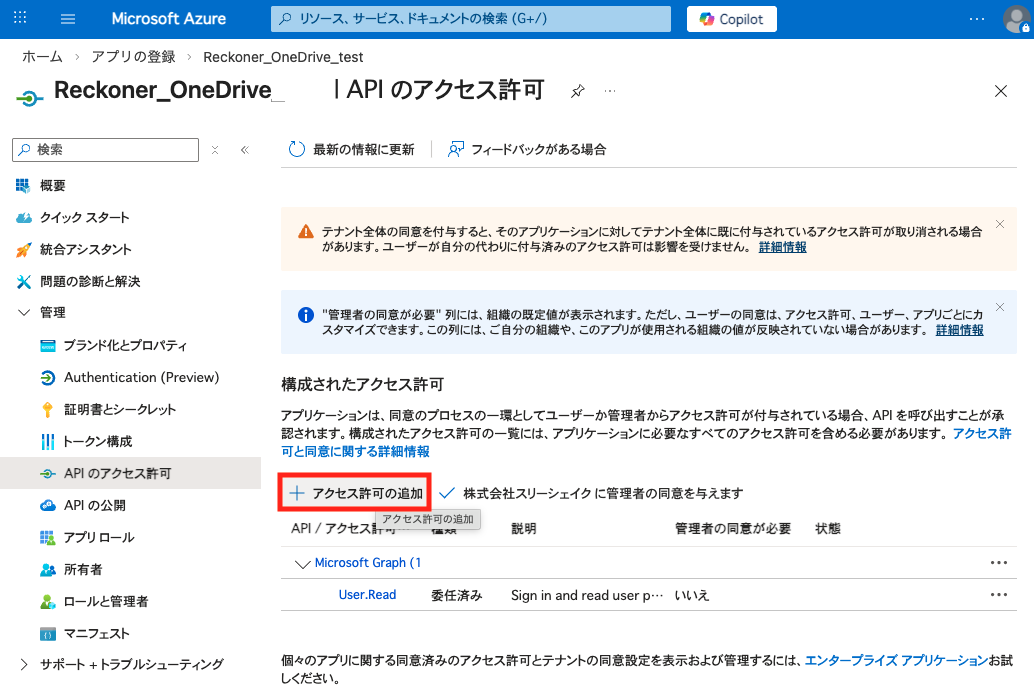Click the Sign in and read user description
This screenshot has width=1034, height=700.
click(586, 595)
